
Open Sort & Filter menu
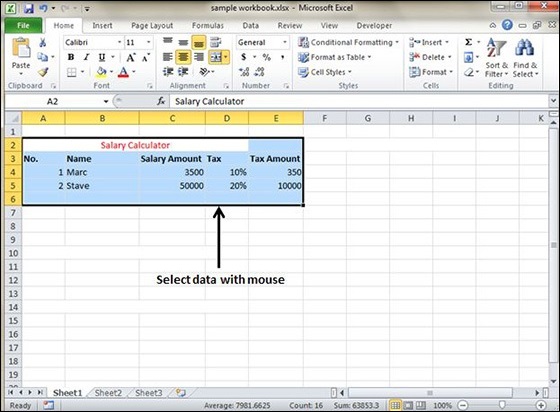pyautogui.click(x=496, y=58)
